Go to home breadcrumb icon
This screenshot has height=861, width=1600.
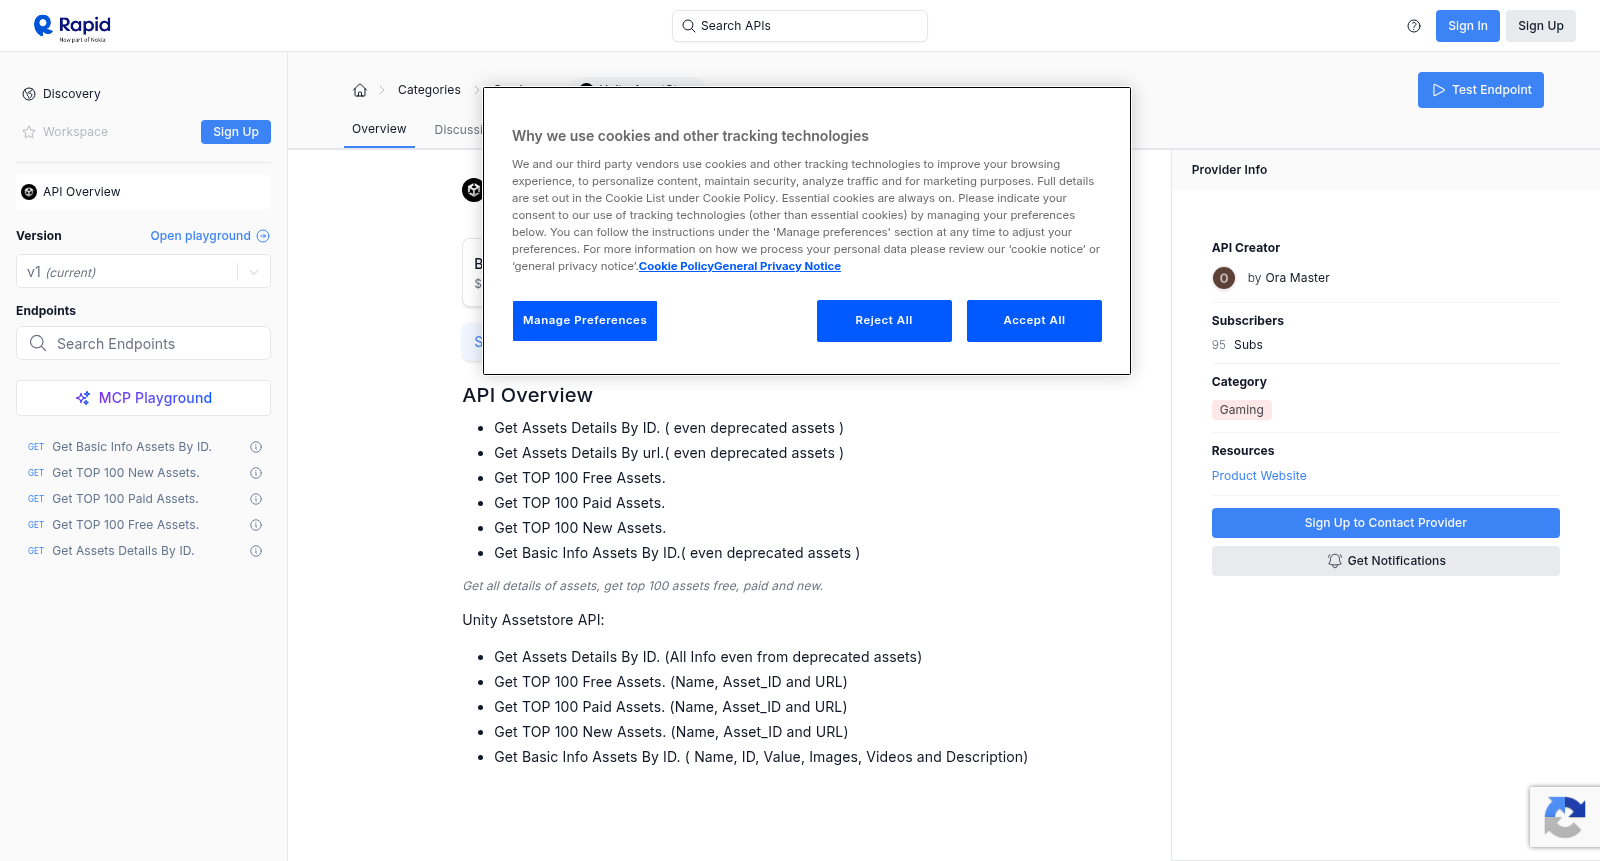pos(360,90)
